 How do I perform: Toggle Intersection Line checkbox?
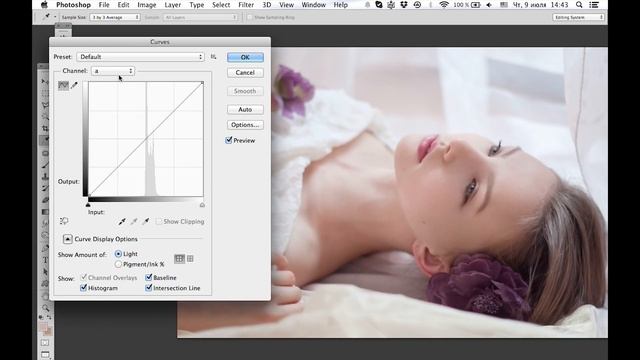click(x=149, y=288)
